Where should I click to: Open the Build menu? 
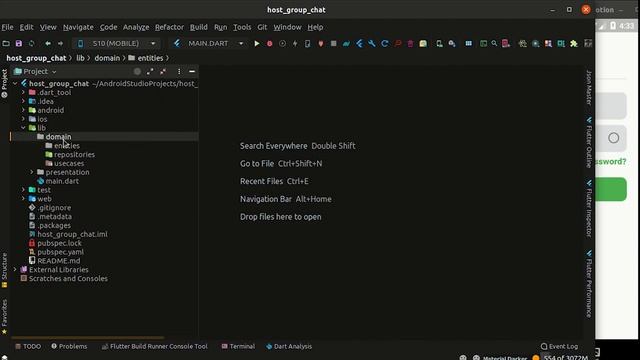pos(199,27)
